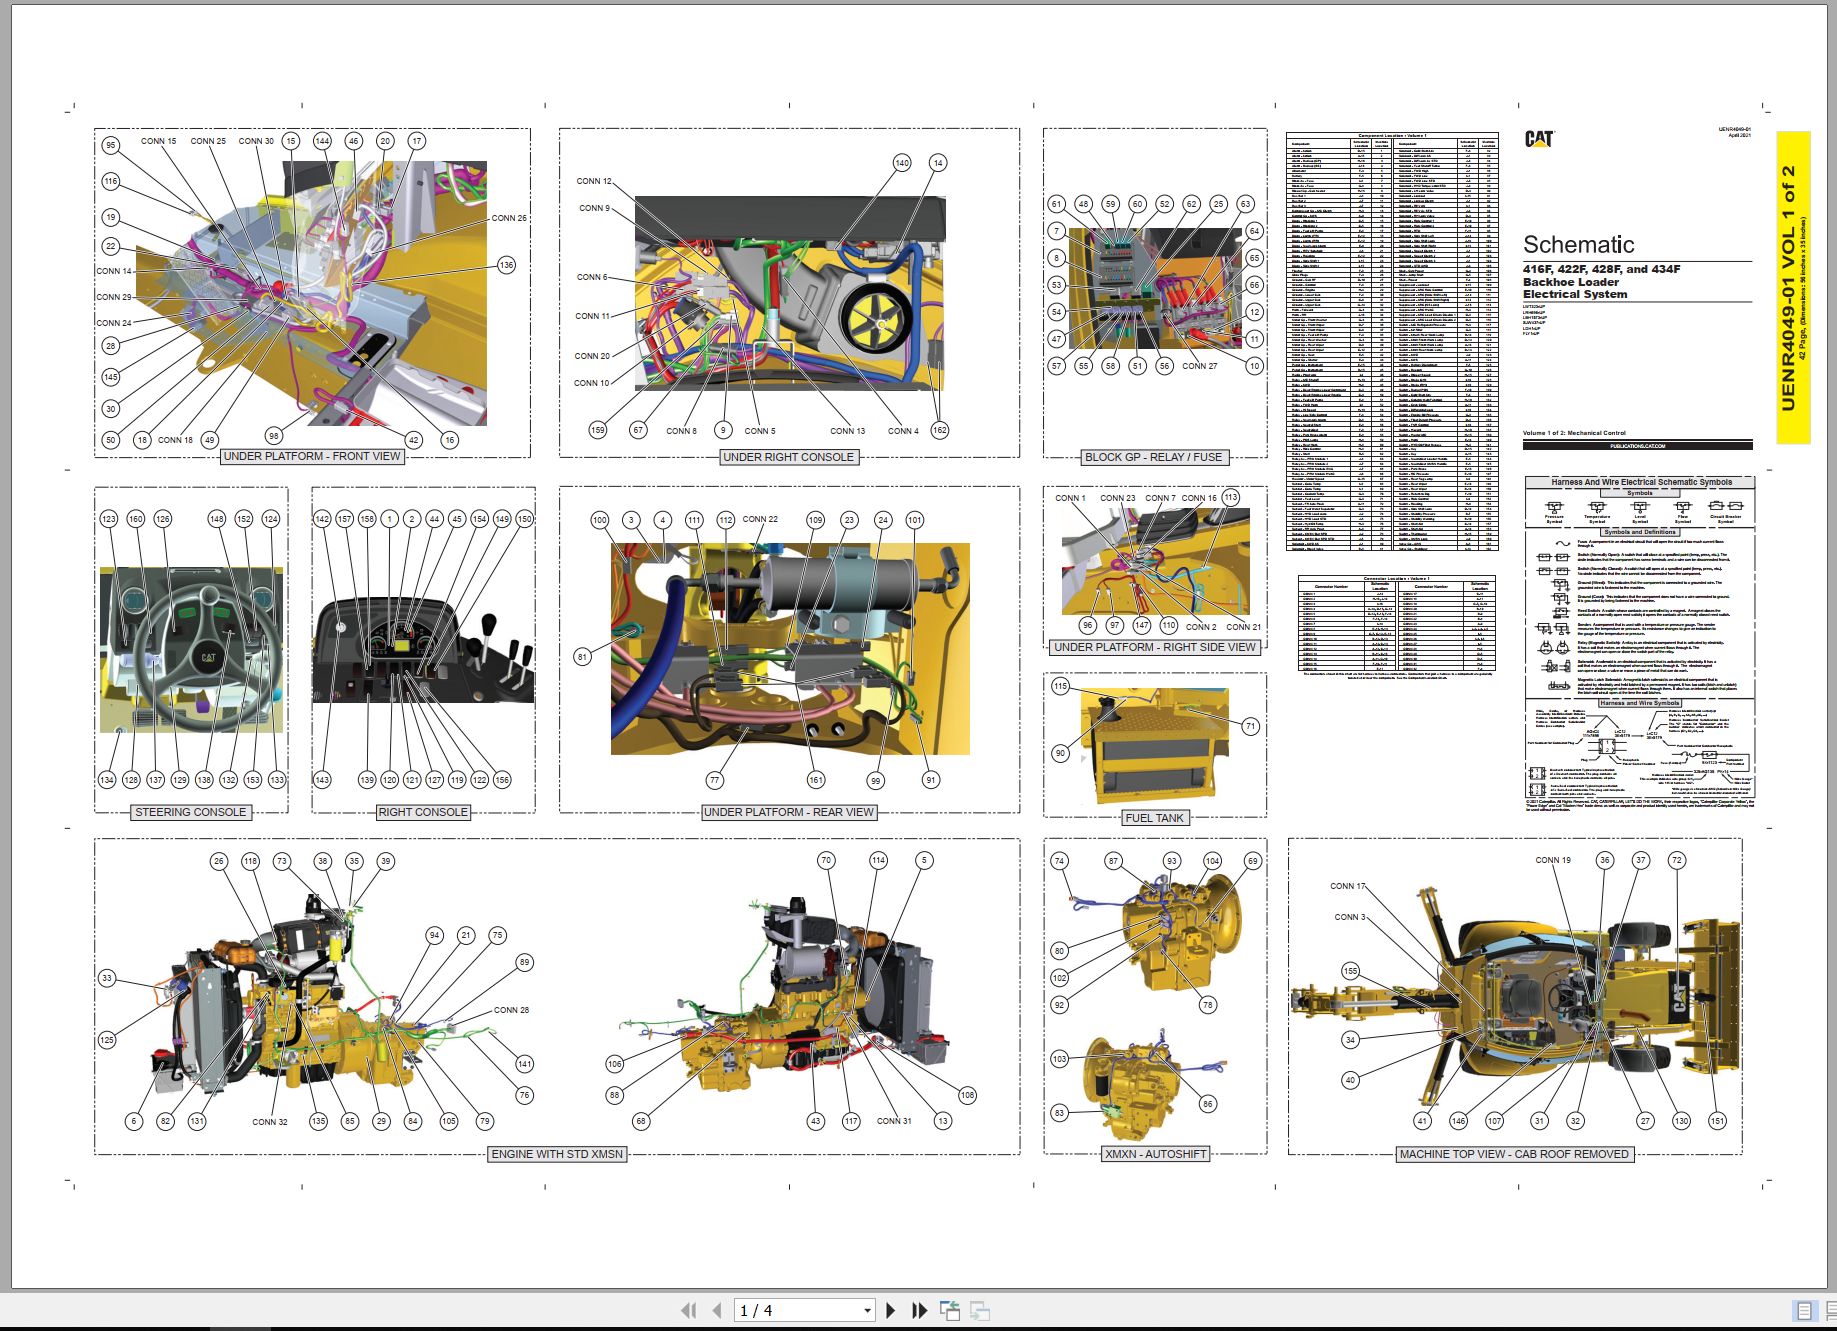Click CONN 32 below the engine
Viewport: 1837px width, 1331px height.
270,1122
